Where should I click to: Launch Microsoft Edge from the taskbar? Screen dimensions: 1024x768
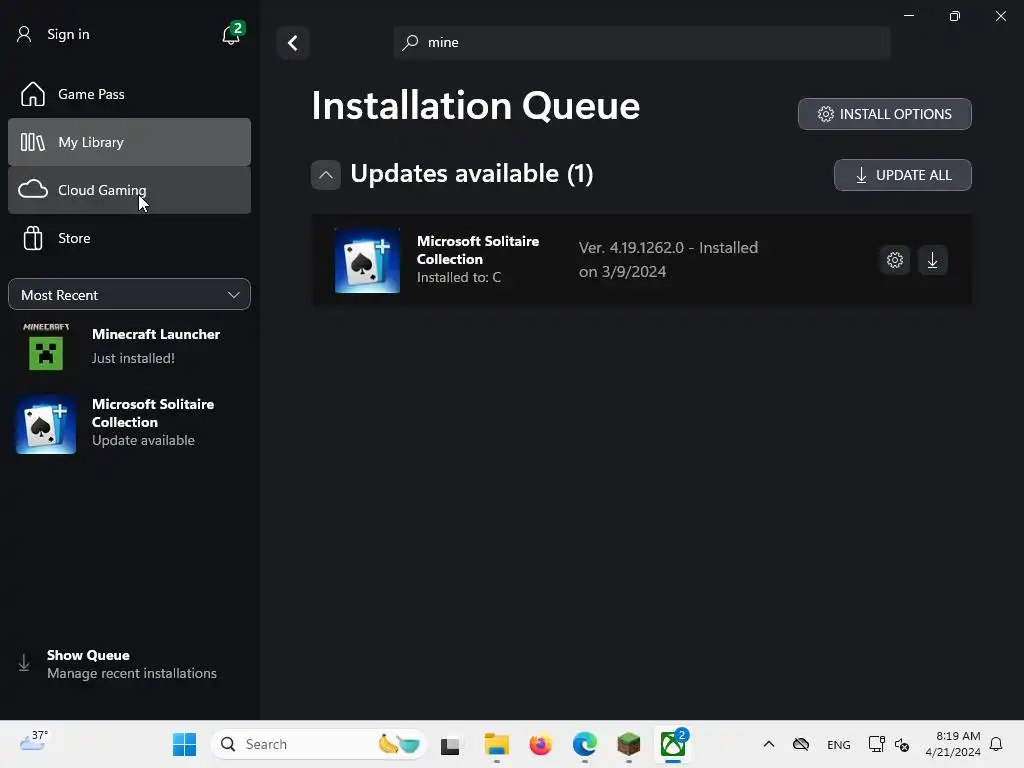pos(584,744)
